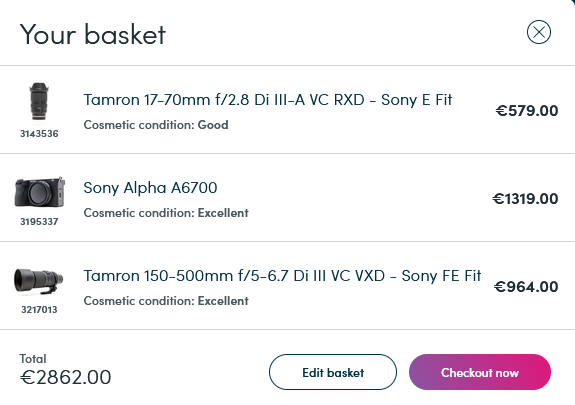The image size is (575, 405).
Task: Click the €579.00 price
Action: tap(527, 110)
